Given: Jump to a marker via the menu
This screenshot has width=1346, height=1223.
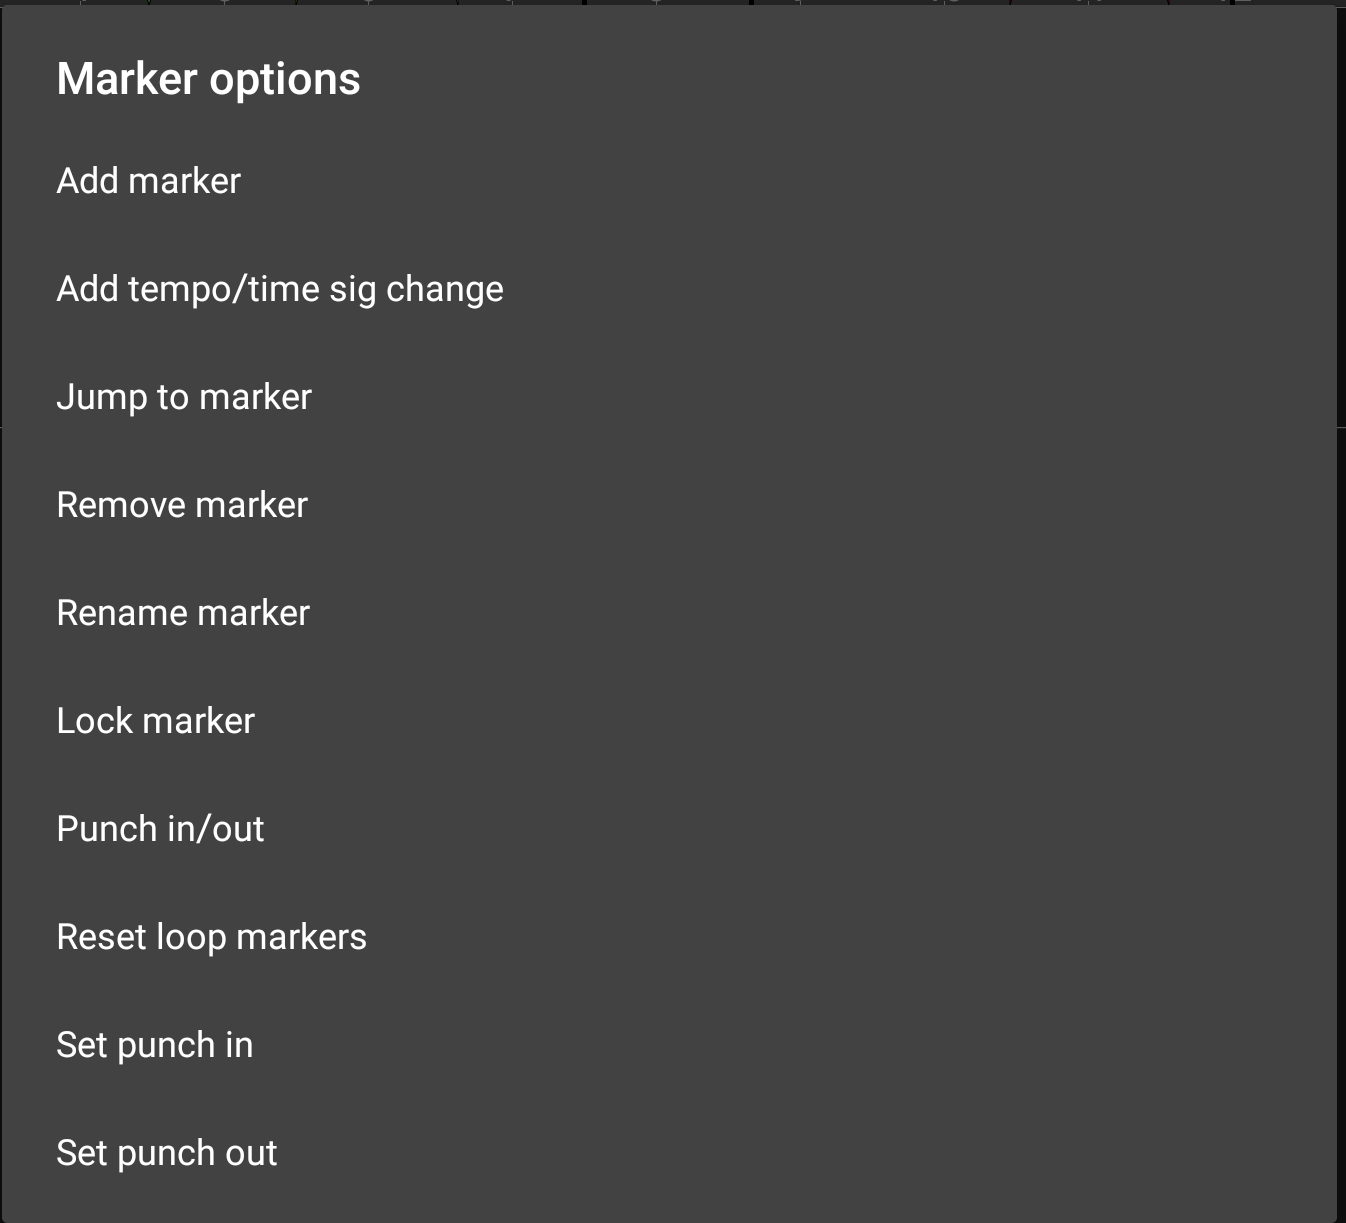Looking at the screenshot, I should point(184,397).
